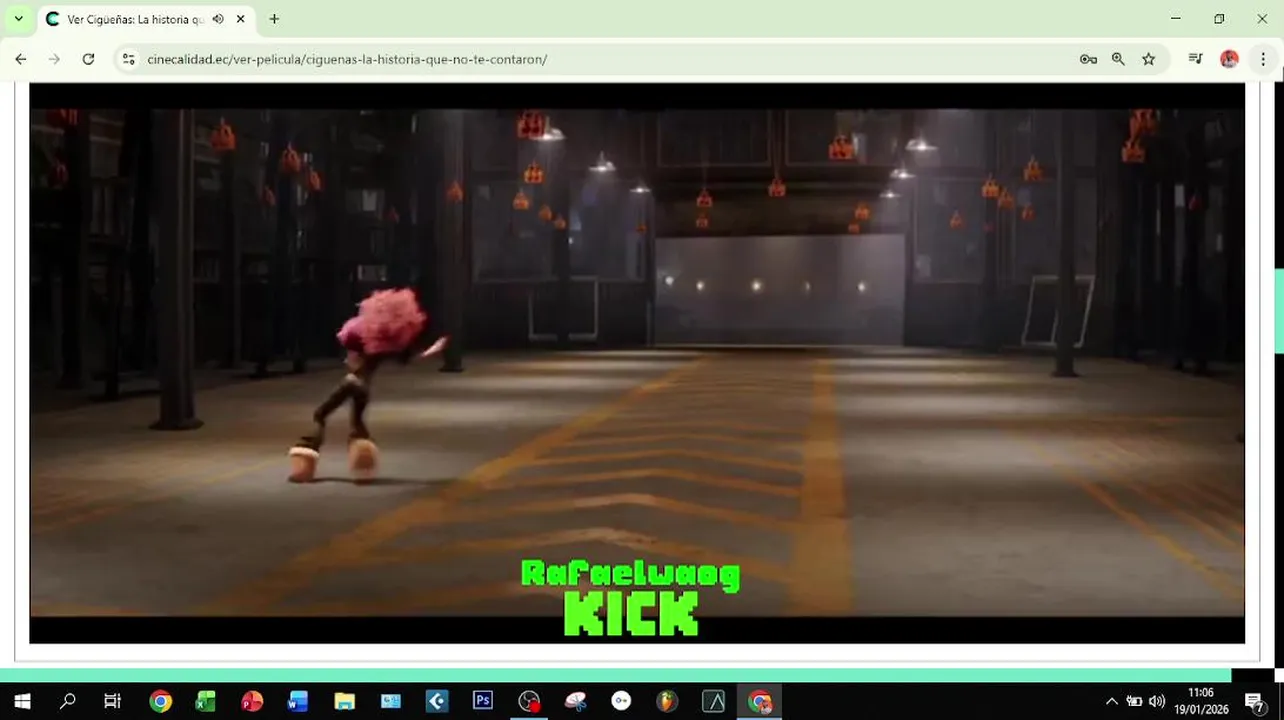Viewport: 1284px width, 720px height.
Task: Show hidden system tray icons
Action: click(x=1111, y=701)
